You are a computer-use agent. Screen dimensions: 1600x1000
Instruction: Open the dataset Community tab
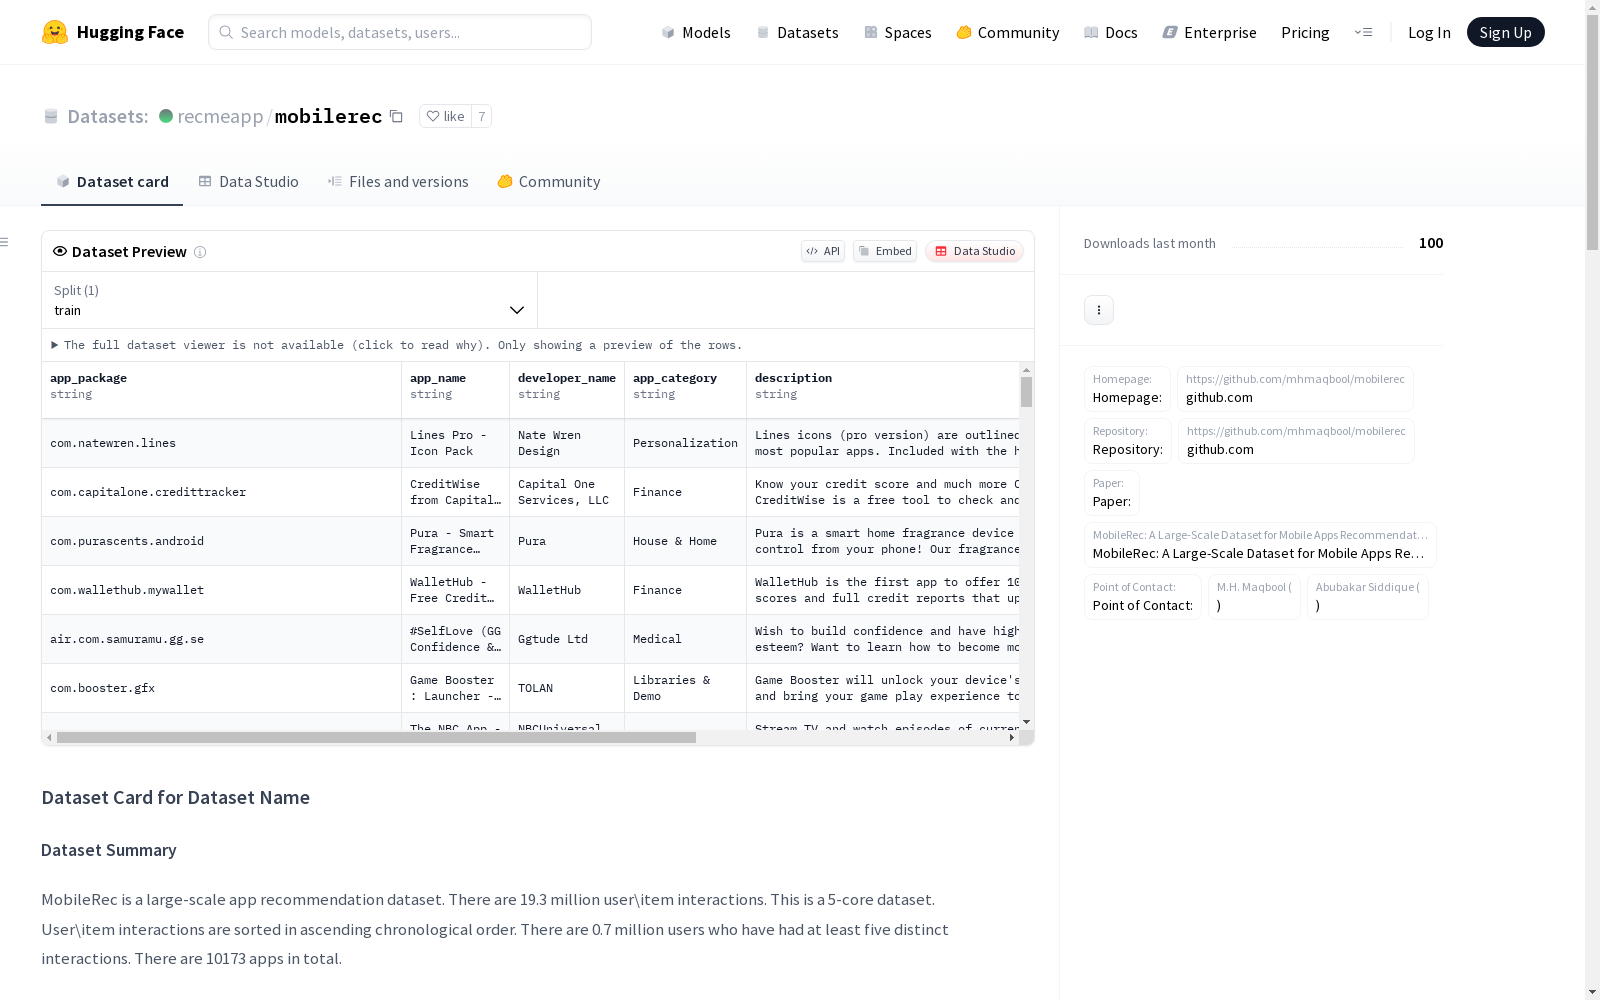pyautogui.click(x=549, y=182)
